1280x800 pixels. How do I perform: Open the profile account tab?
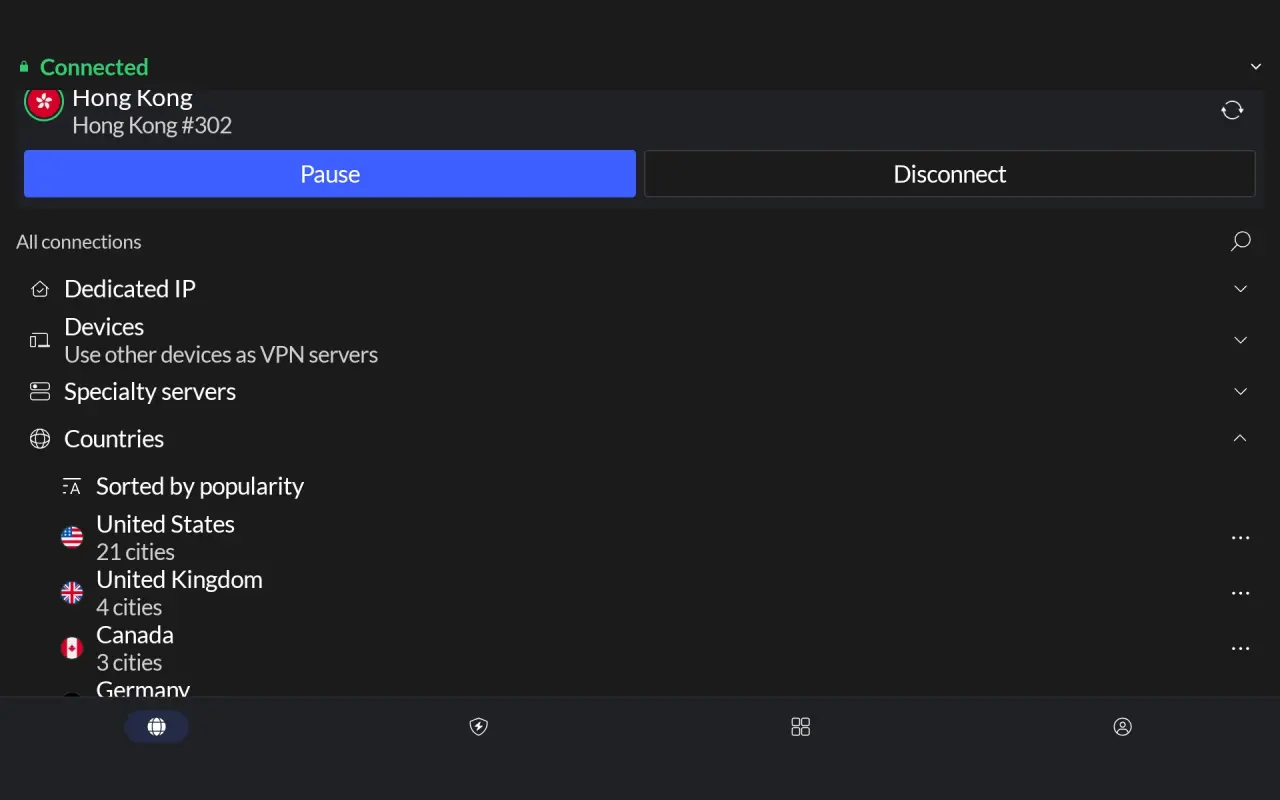(1122, 727)
